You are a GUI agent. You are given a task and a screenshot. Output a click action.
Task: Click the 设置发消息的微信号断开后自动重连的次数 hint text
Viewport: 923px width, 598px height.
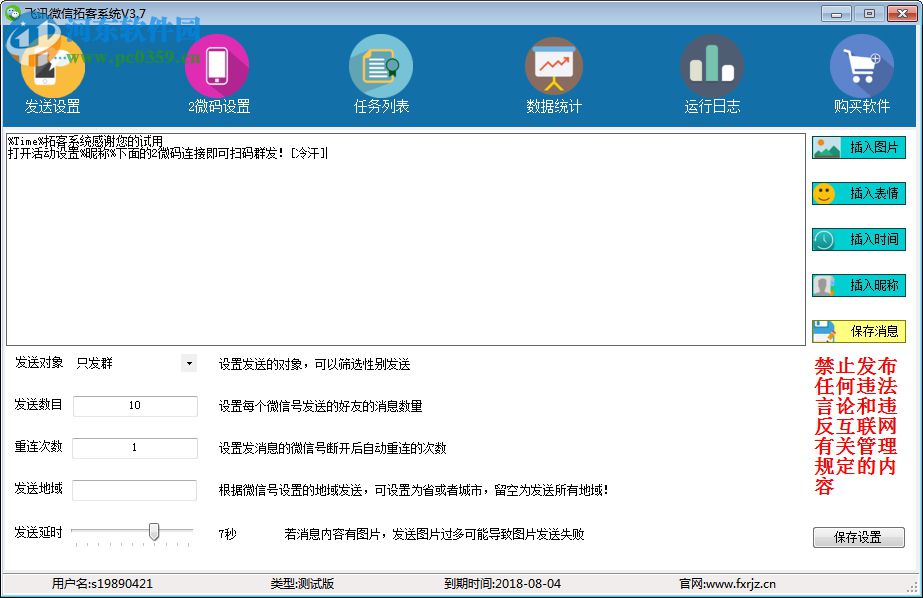click(333, 448)
